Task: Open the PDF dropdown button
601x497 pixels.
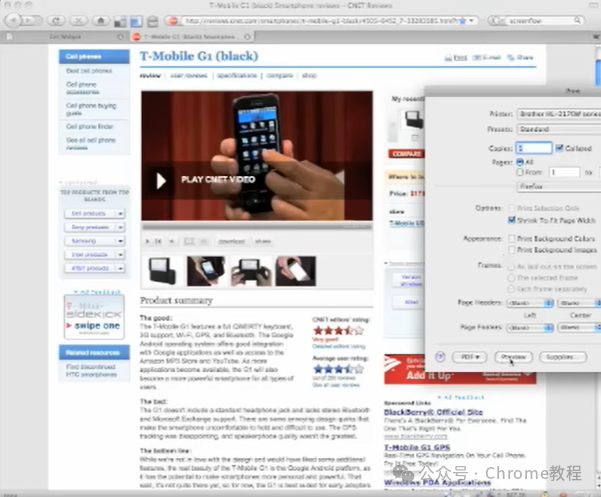Action: (x=470, y=357)
